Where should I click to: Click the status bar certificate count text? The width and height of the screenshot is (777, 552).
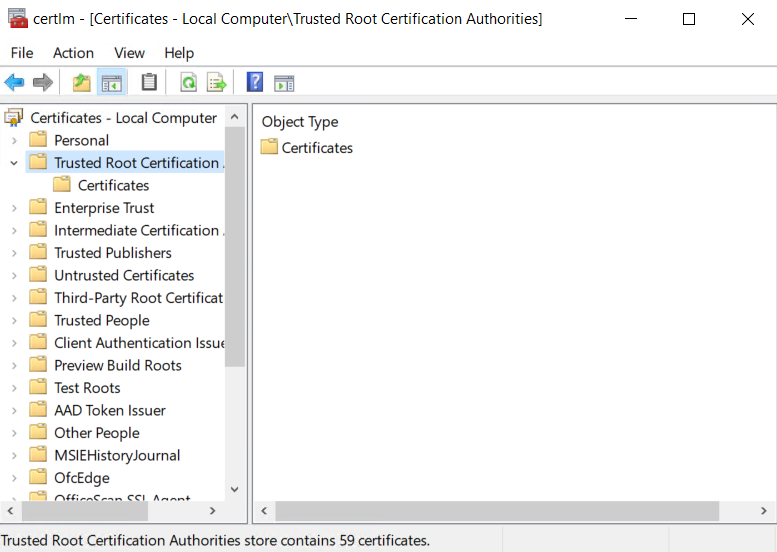(x=215, y=540)
